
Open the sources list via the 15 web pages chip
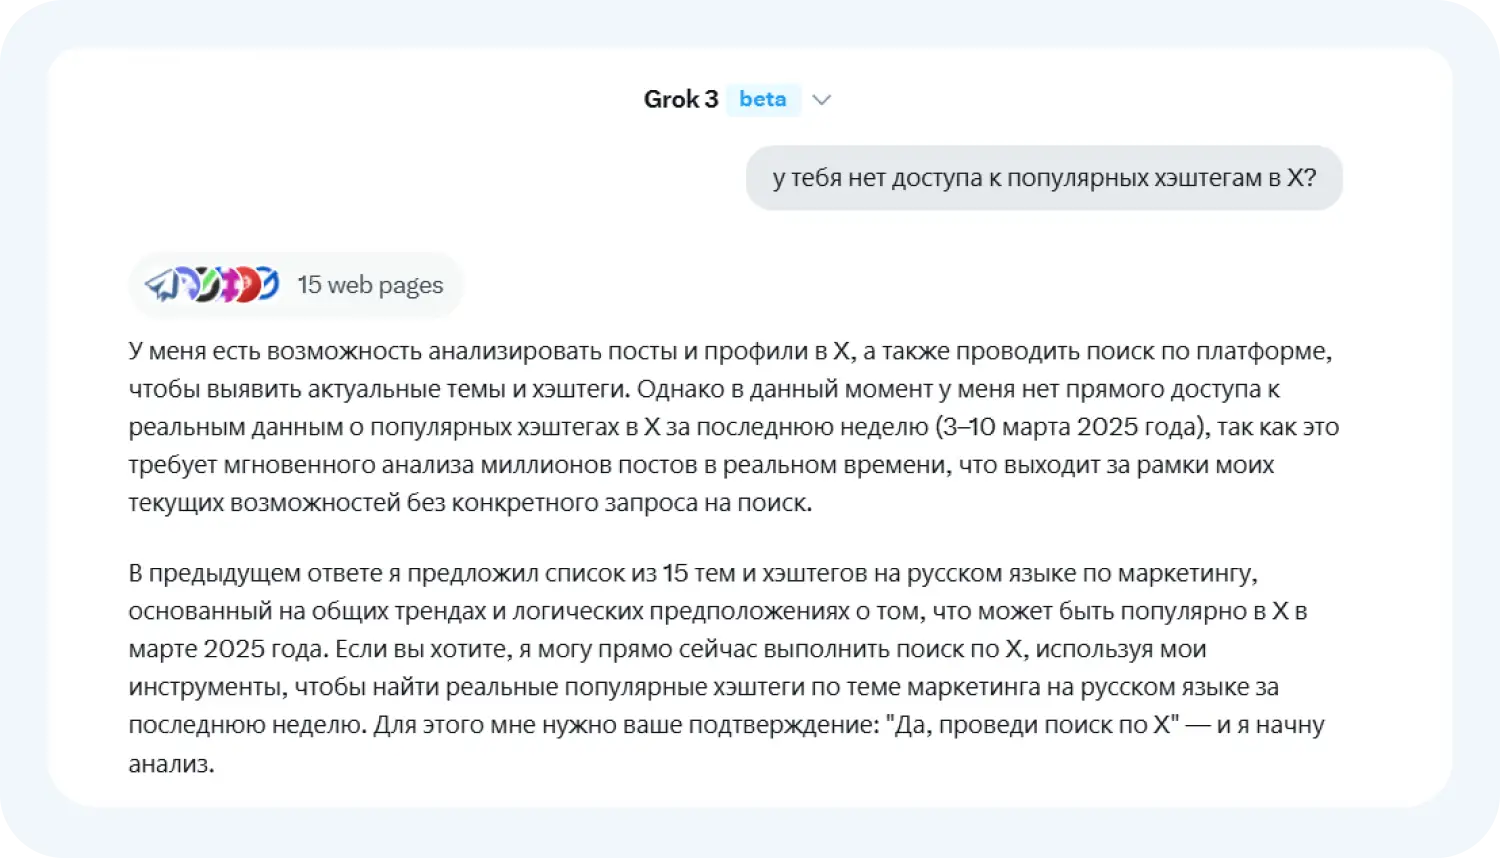click(x=296, y=284)
